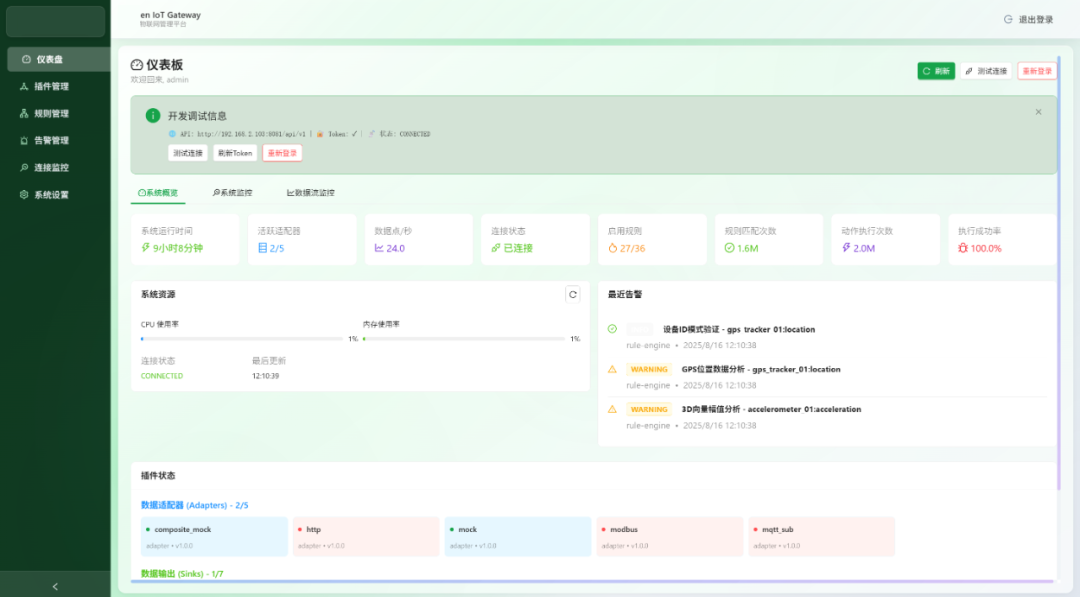
Task: Switch to the 系统概览 tab
Action: click(158, 193)
